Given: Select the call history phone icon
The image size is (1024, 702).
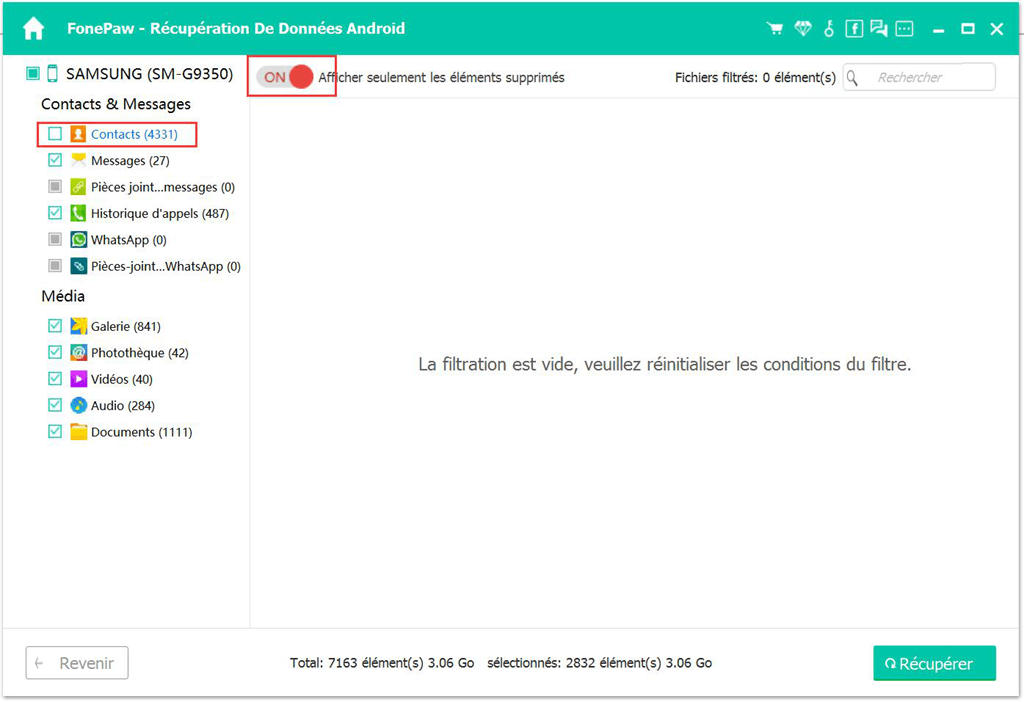Looking at the screenshot, I should (78, 213).
